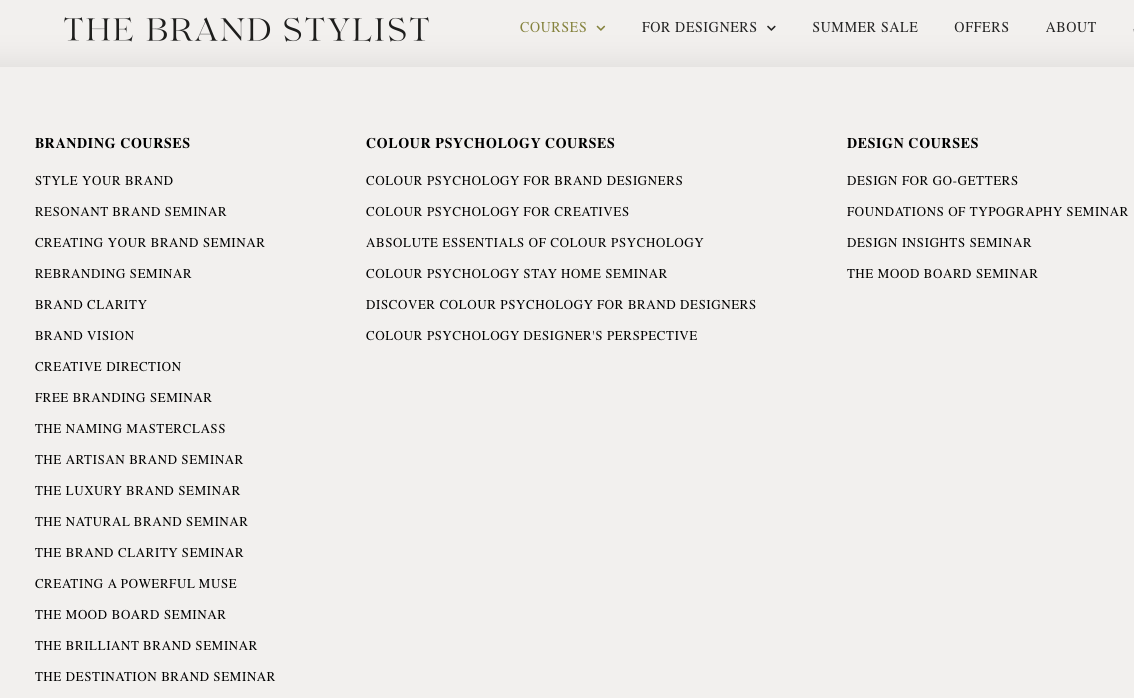Open the Summer Sale menu item
Image resolution: width=1134 pixels, height=698 pixels.
click(864, 28)
